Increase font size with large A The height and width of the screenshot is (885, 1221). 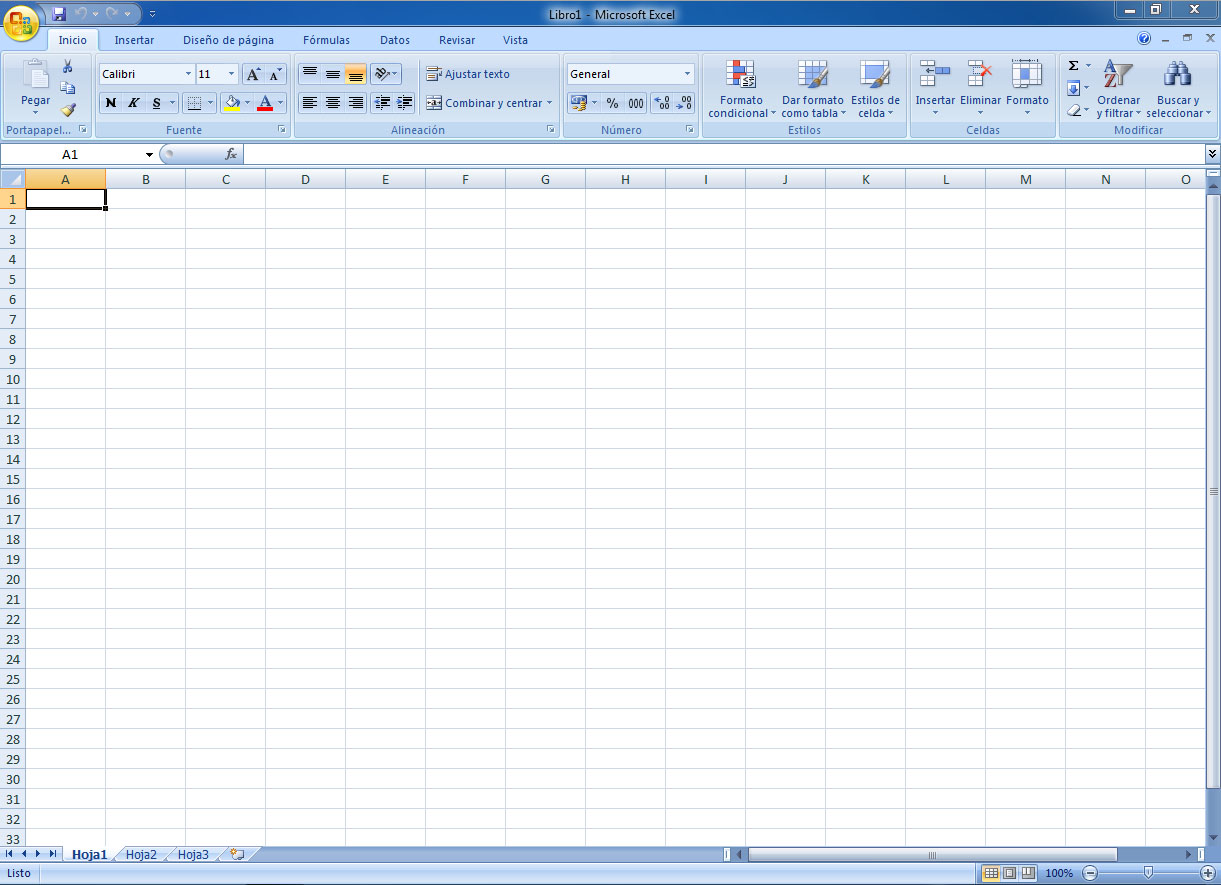pyautogui.click(x=253, y=74)
